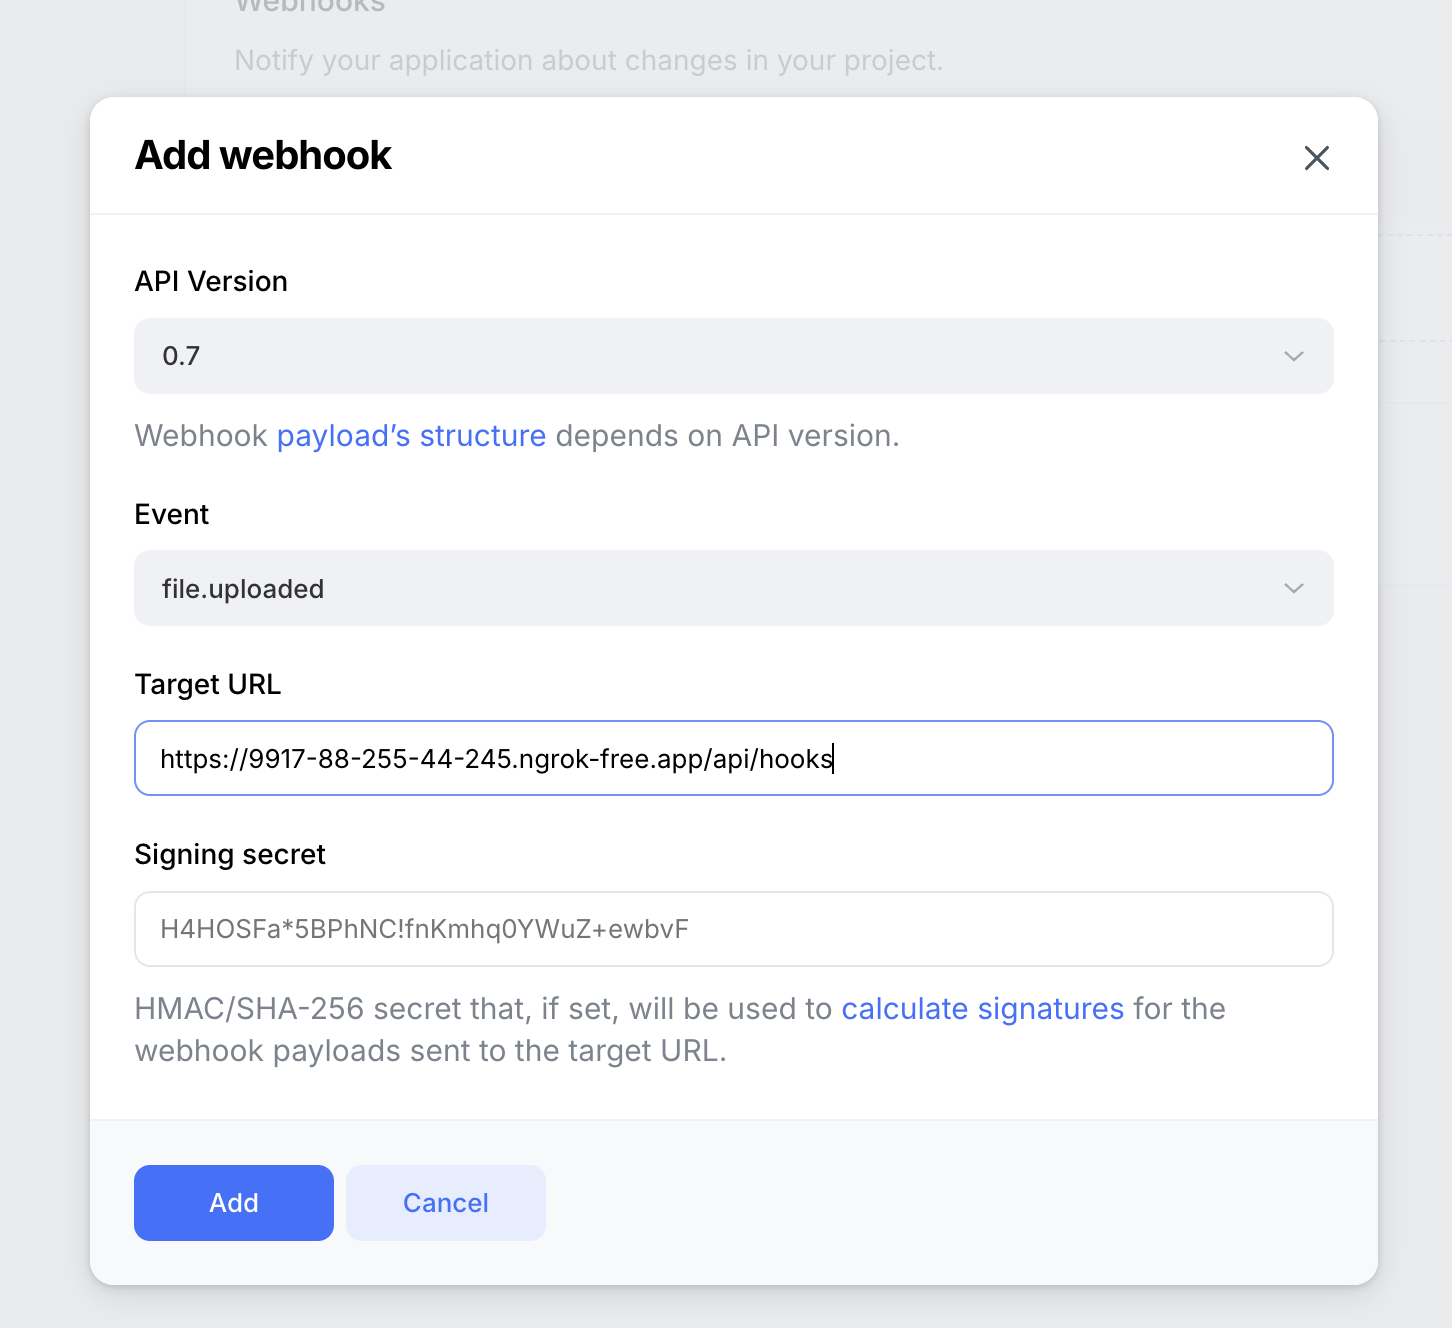Click the Target URL label
Screen dimensions: 1452x1328
(x=207, y=684)
